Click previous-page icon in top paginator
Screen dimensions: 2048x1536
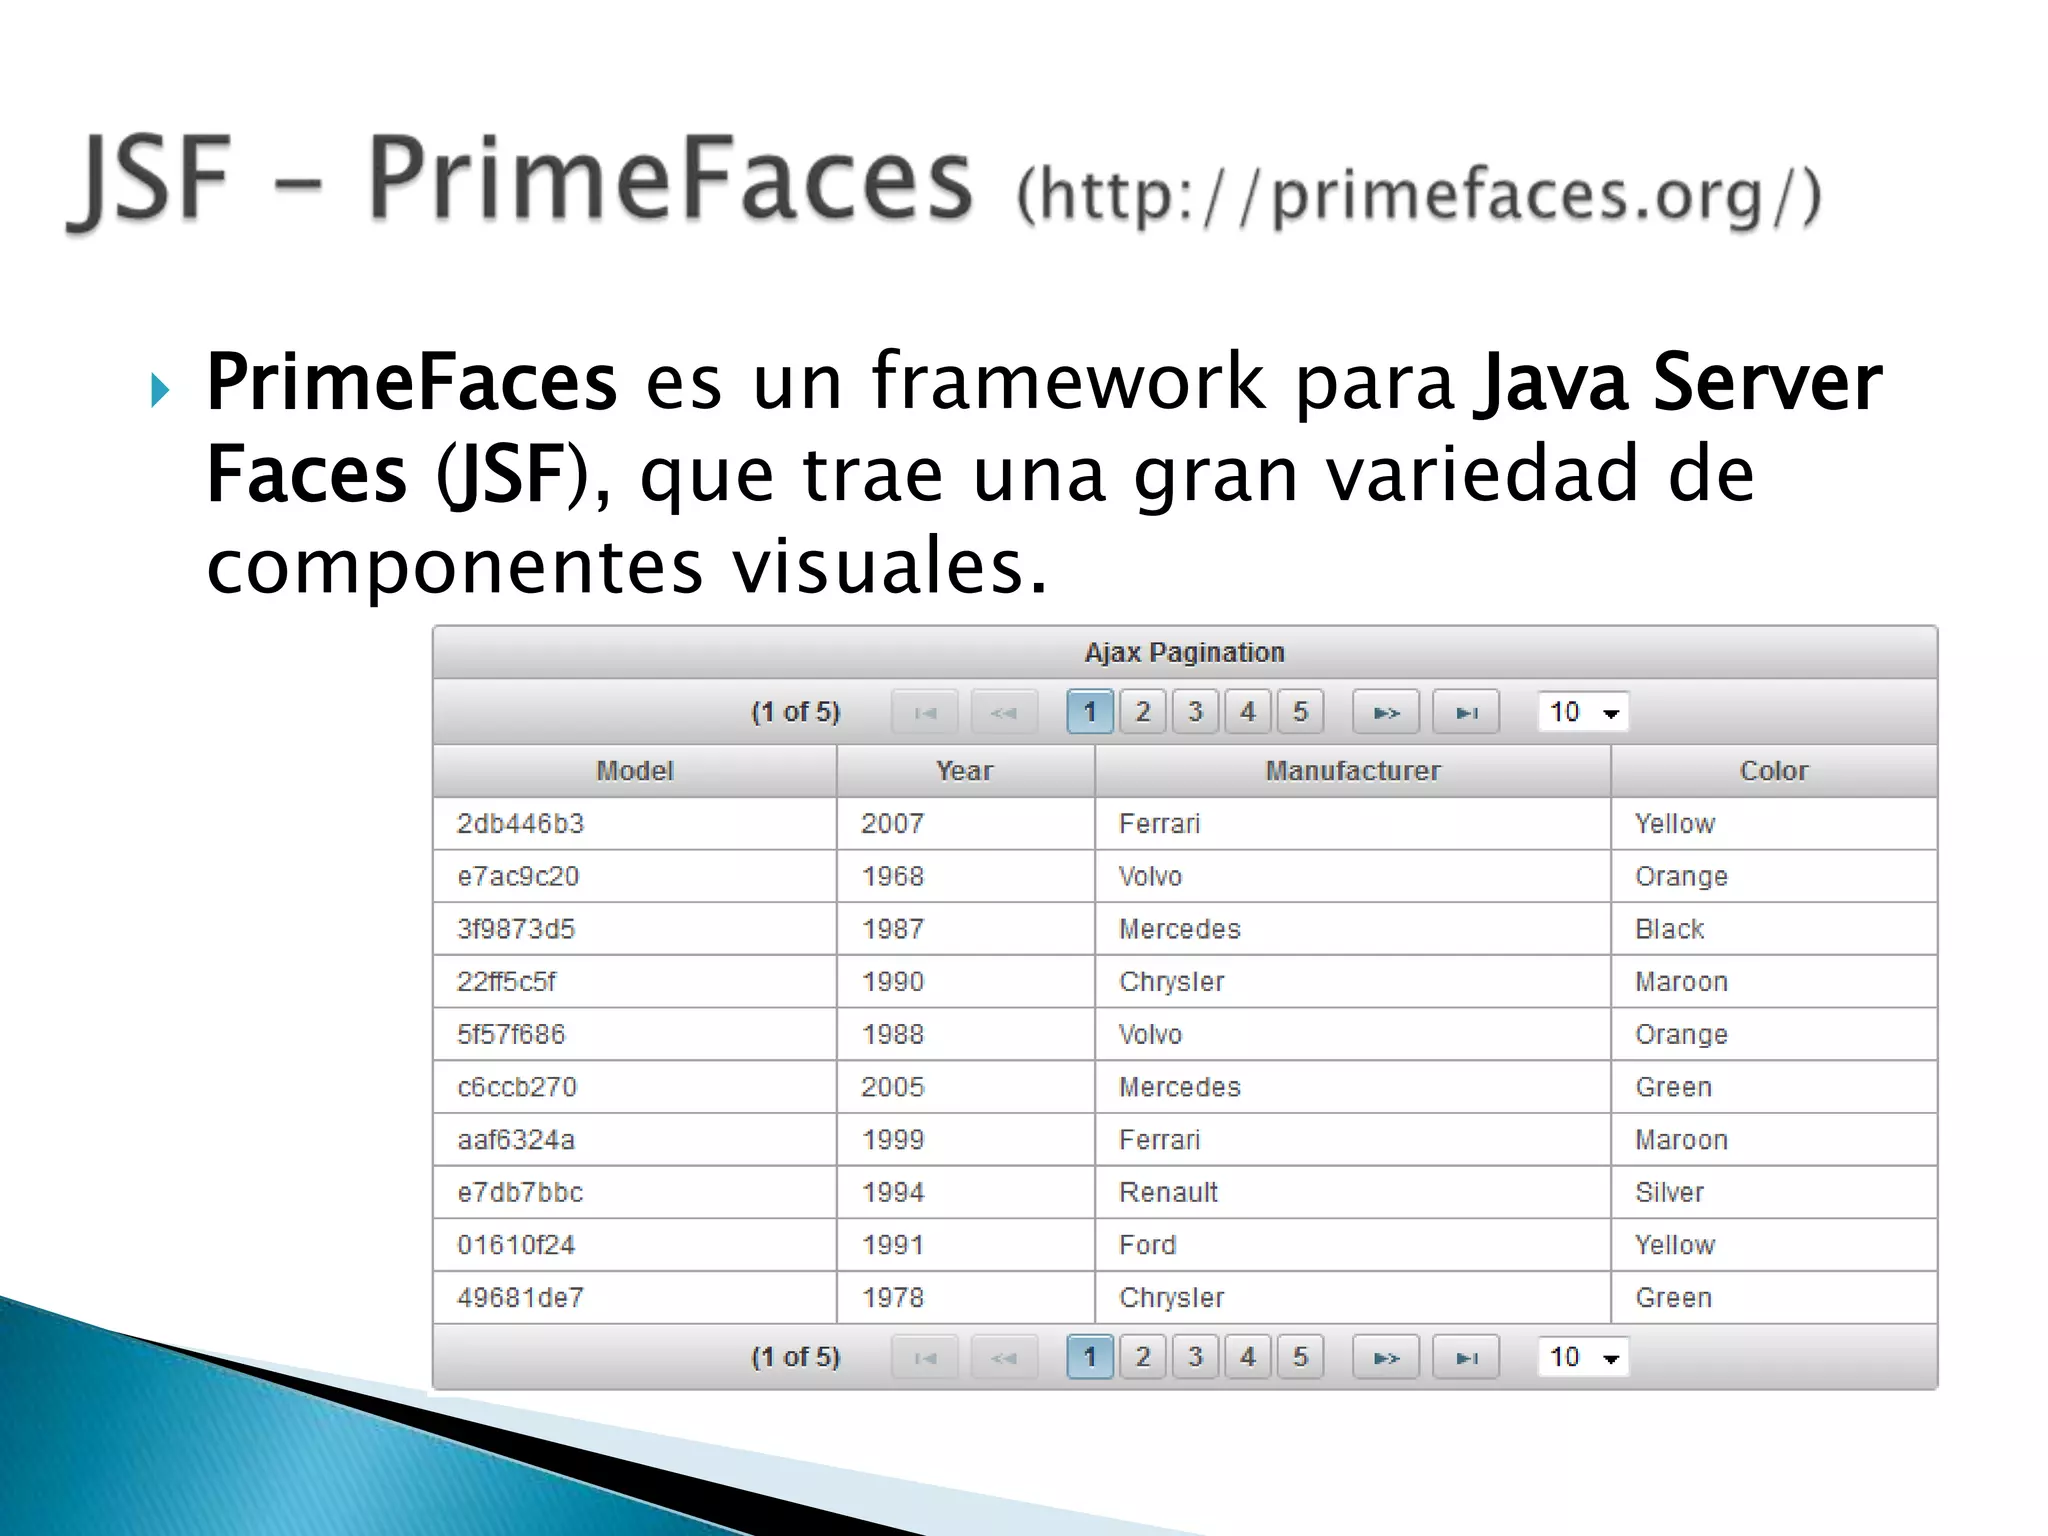click(x=1004, y=712)
